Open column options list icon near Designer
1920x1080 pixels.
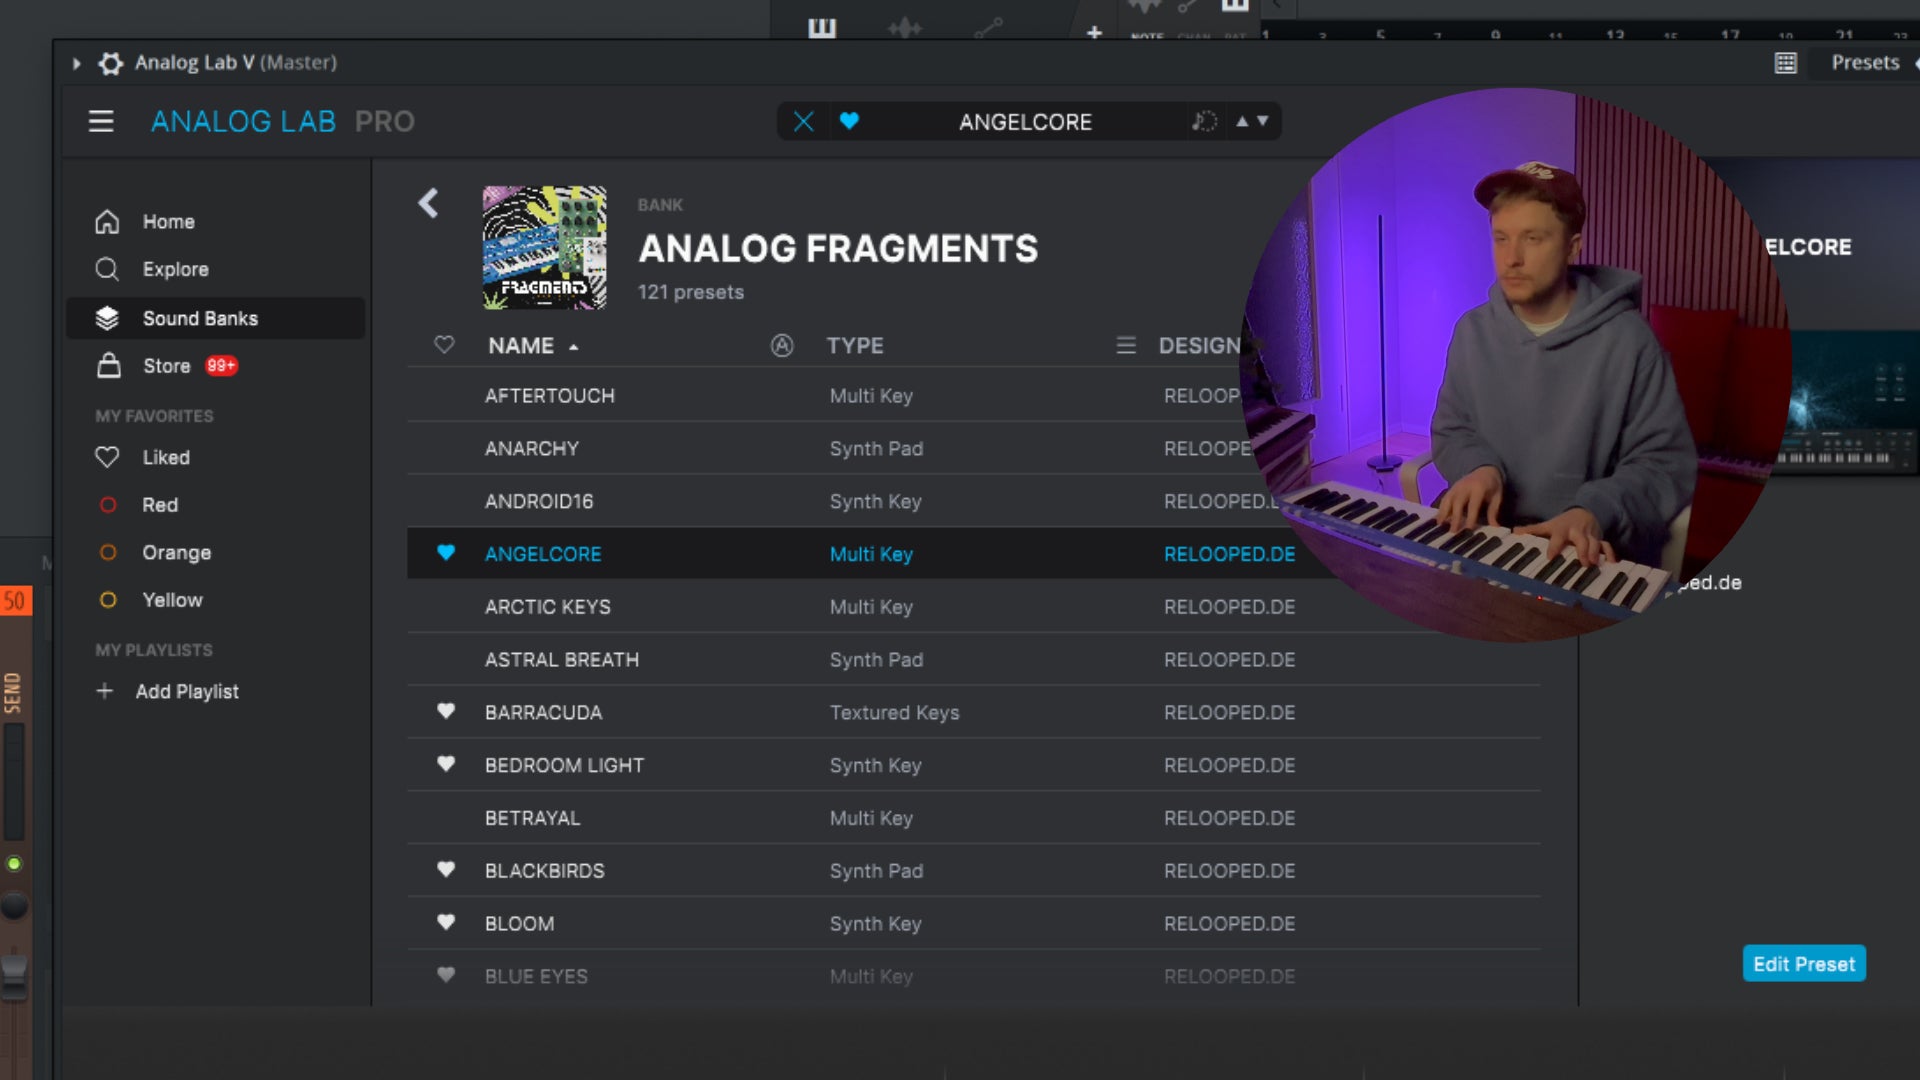coord(1125,345)
